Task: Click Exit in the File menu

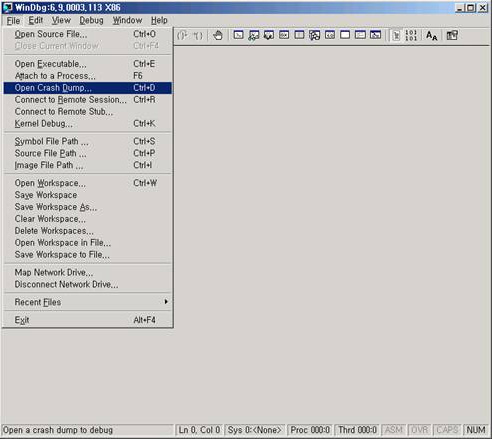Action: pyautogui.click(x=88, y=320)
